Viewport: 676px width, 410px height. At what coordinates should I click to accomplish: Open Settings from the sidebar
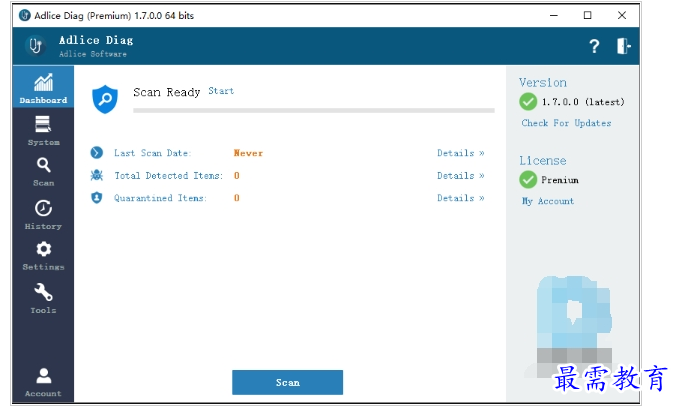[x=43, y=256]
